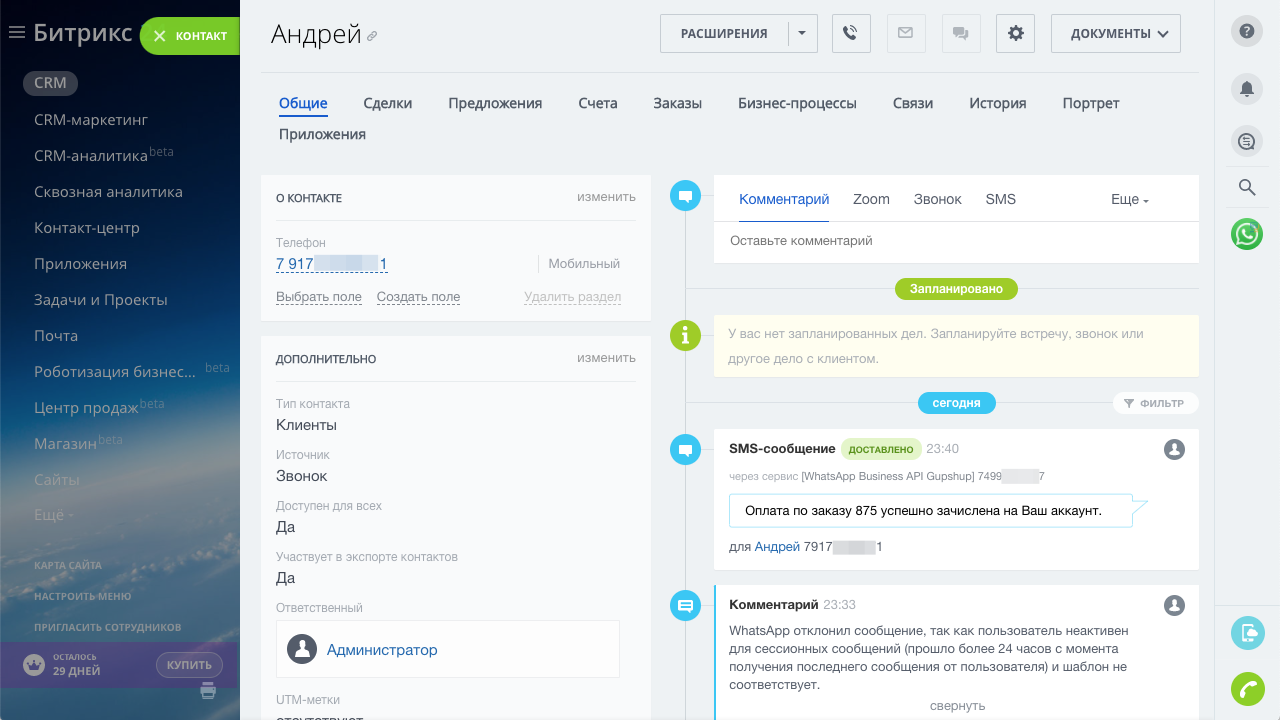1280x720 pixels.
Task: Open Почта in the left menu
Action: pos(56,336)
